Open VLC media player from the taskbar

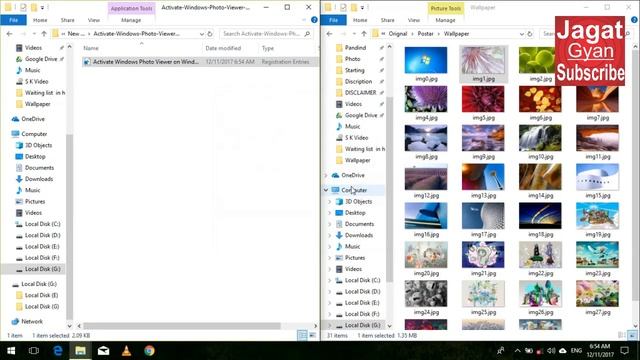pos(126,351)
